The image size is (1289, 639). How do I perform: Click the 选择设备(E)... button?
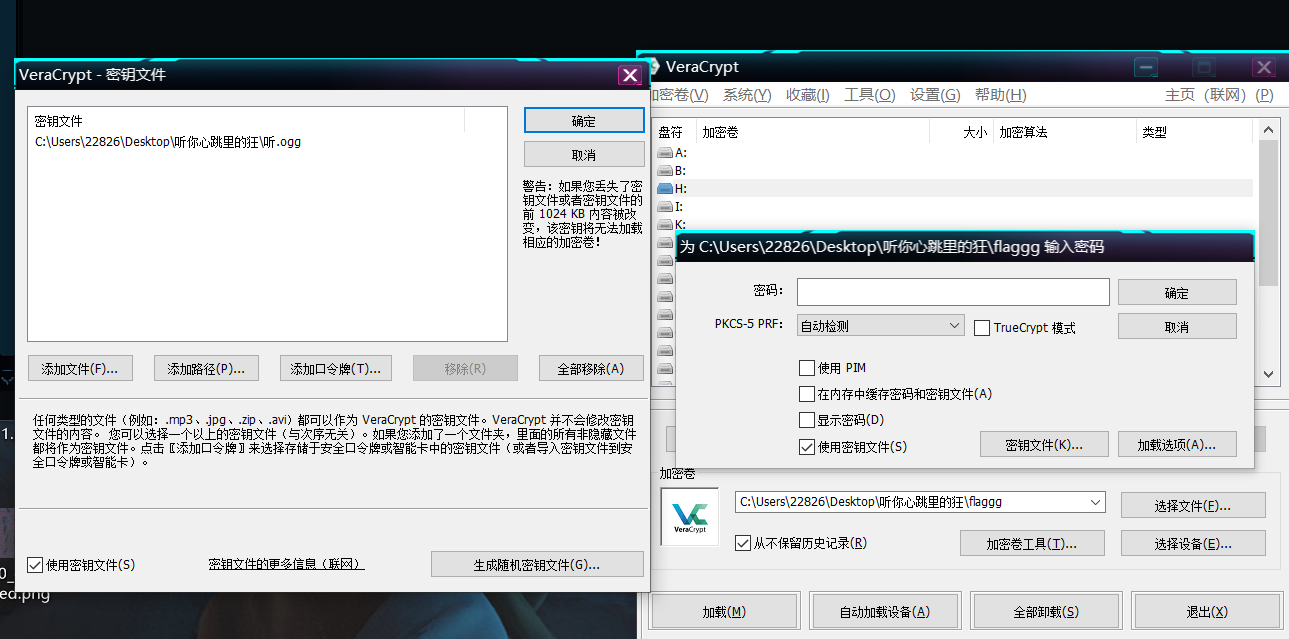click(x=1193, y=544)
